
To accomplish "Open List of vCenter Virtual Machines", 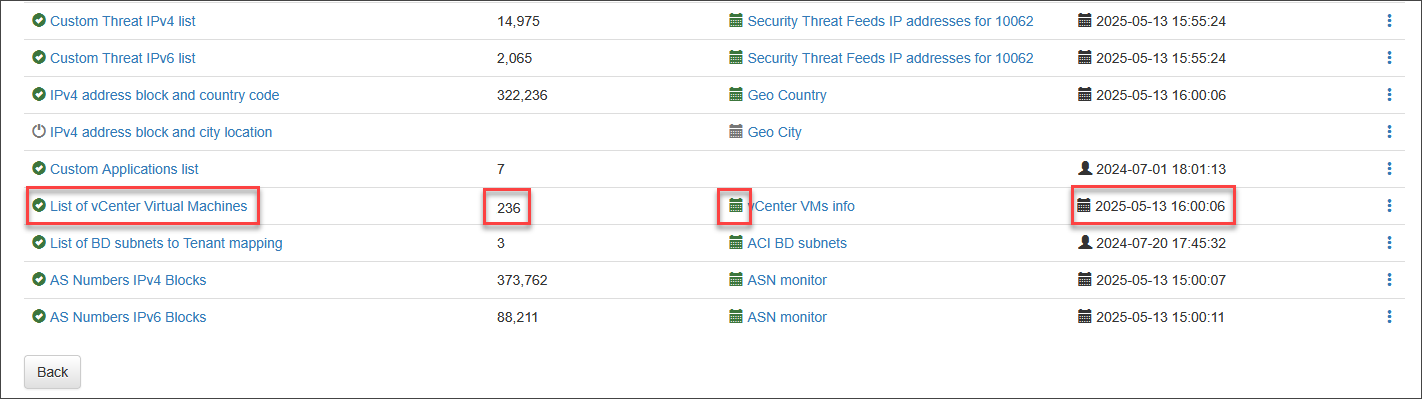I will tap(148, 206).
